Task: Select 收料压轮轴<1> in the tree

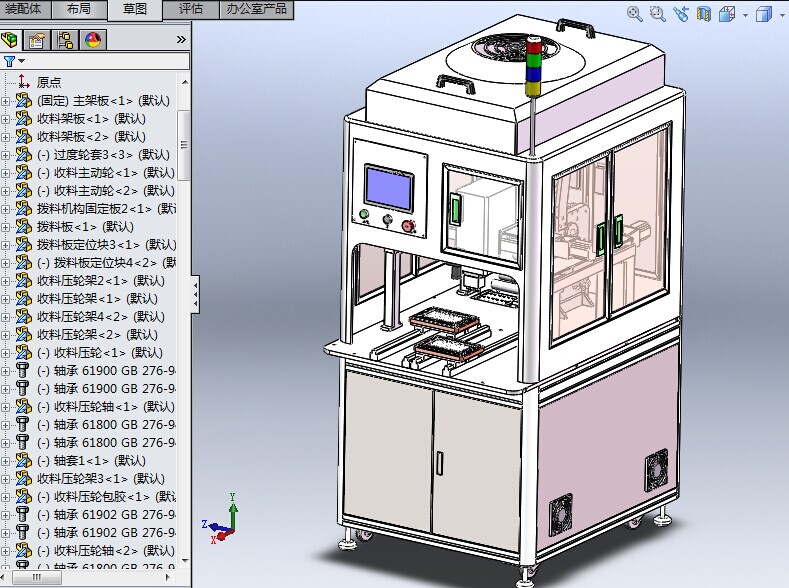Action: coord(106,406)
